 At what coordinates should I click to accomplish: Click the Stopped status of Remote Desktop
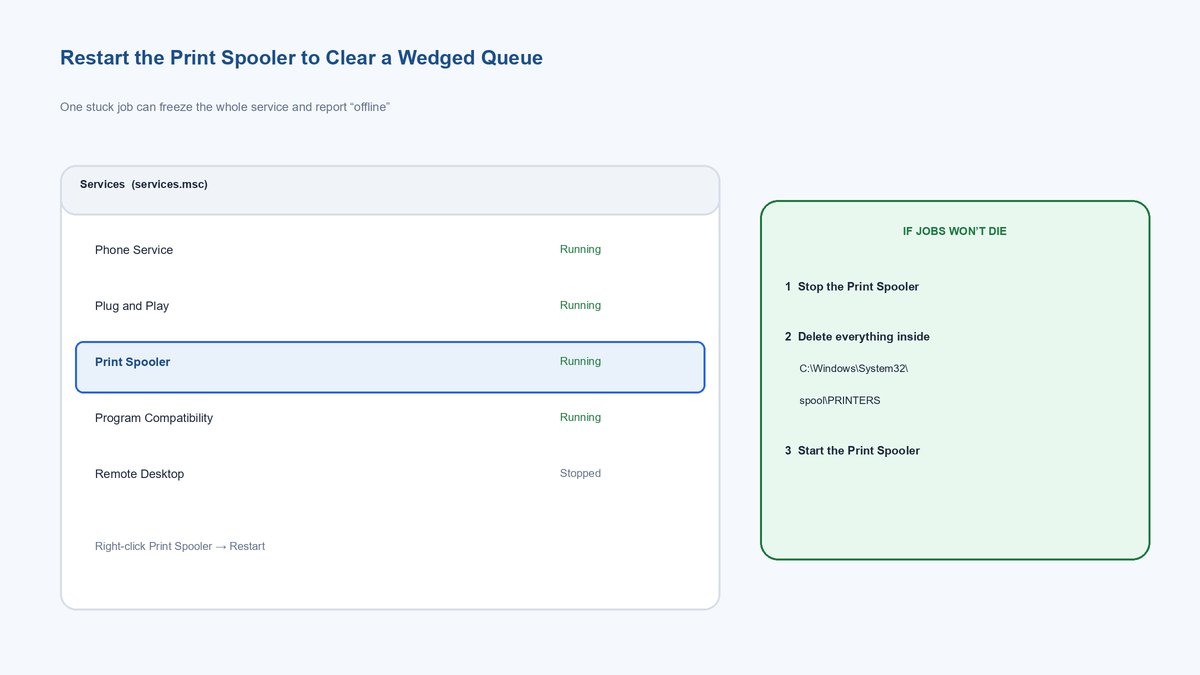(x=580, y=473)
